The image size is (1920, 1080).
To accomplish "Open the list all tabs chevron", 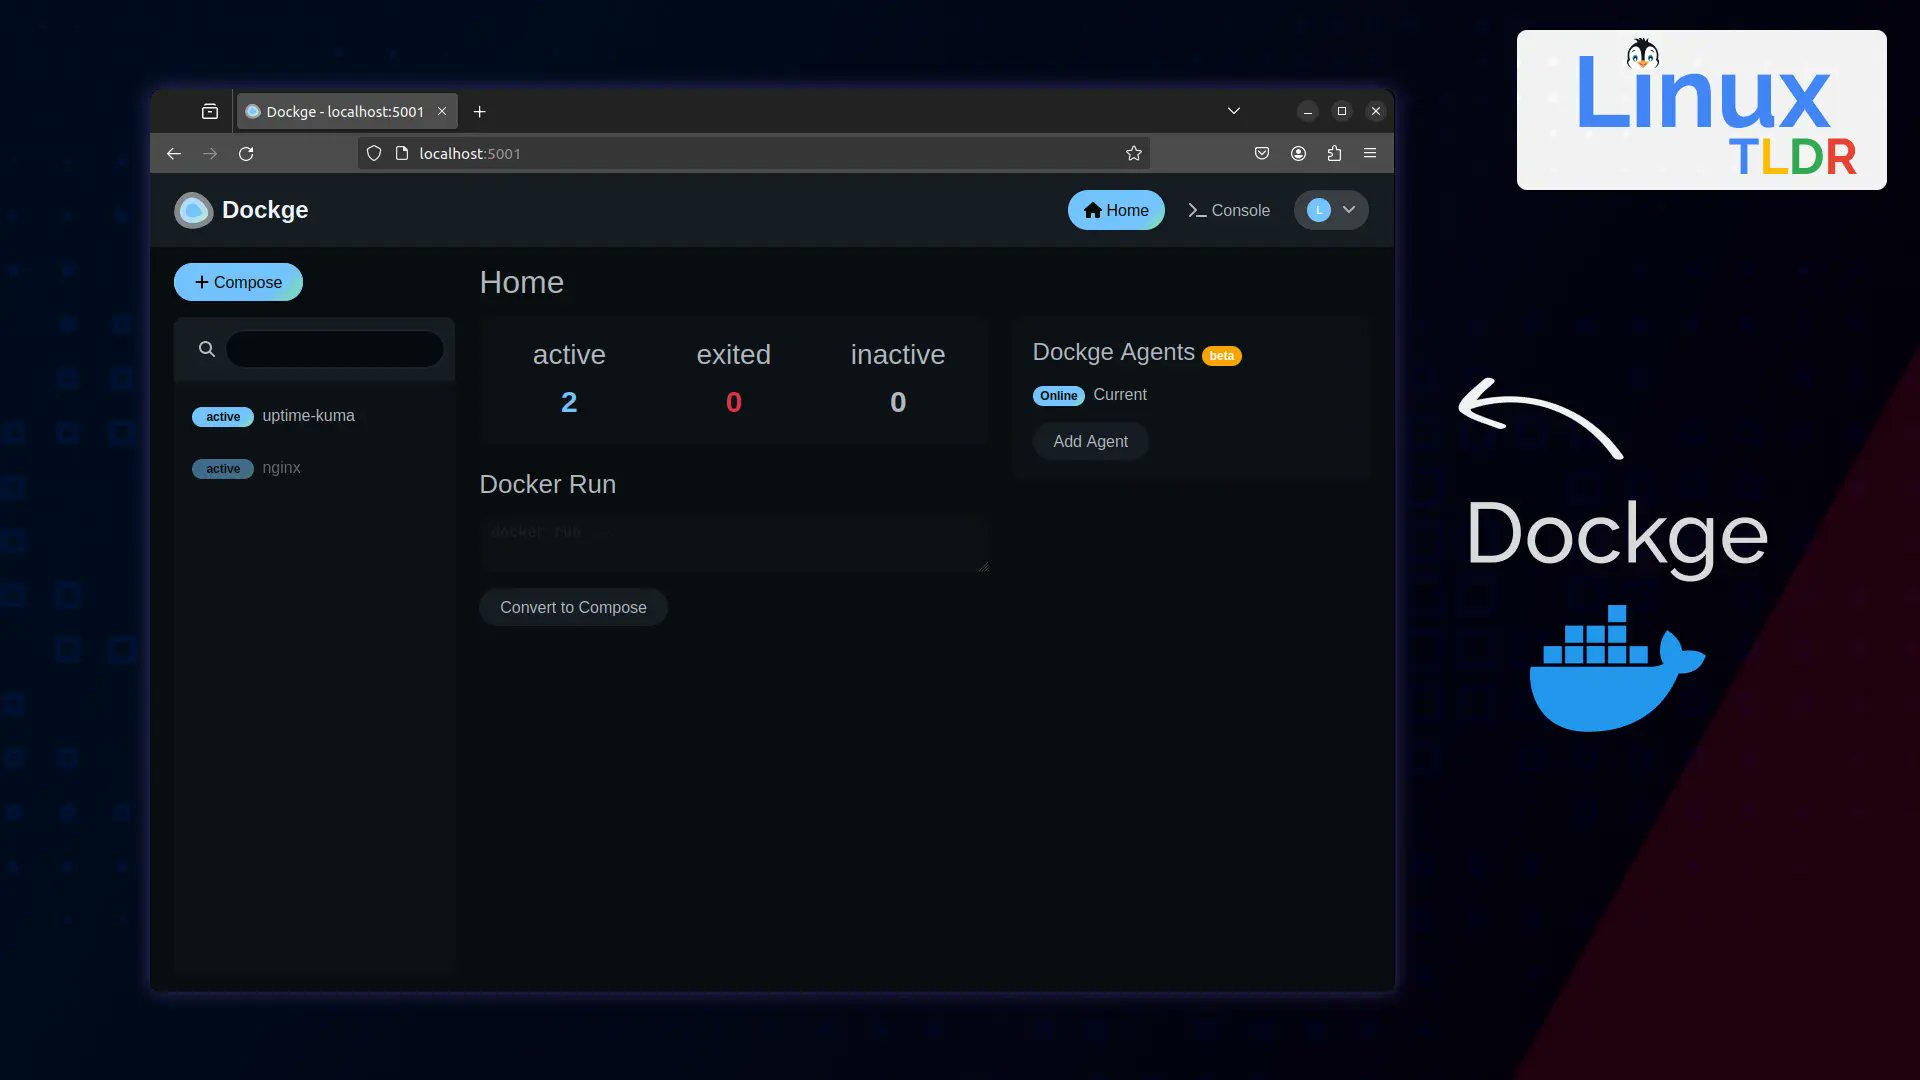I will [x=1234, y=111].
